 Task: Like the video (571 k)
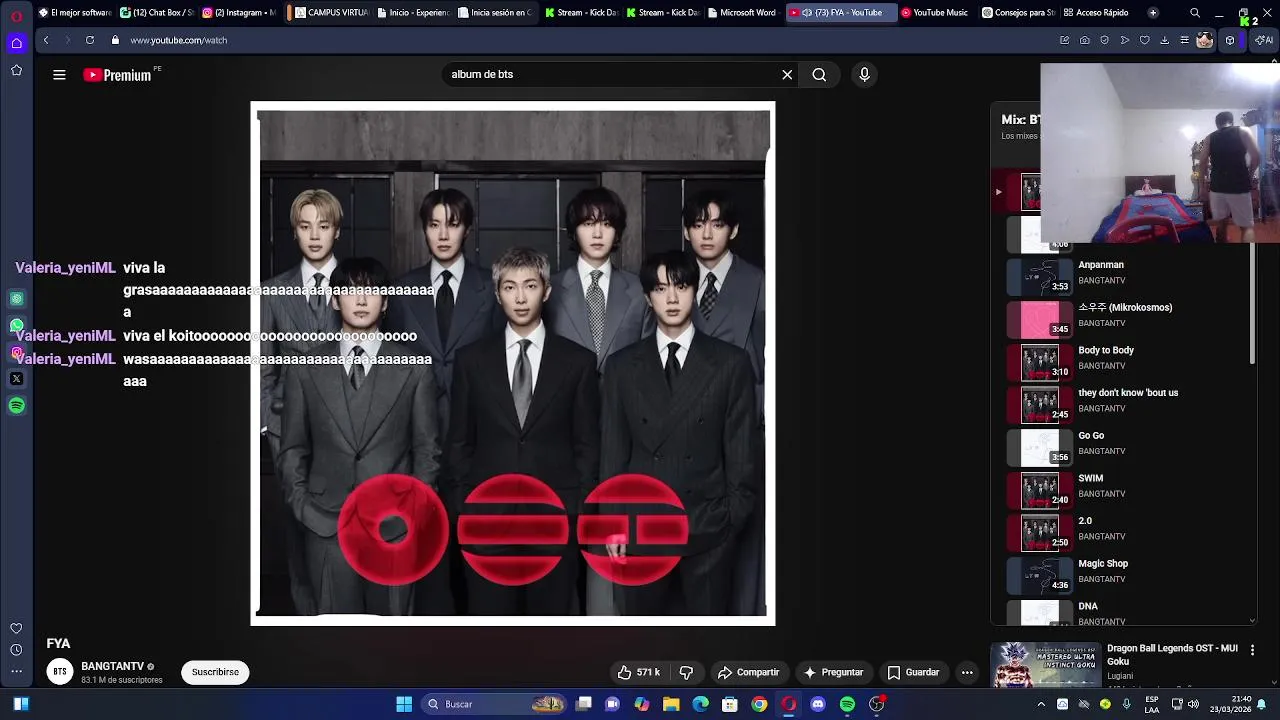[x=639, y=673]
